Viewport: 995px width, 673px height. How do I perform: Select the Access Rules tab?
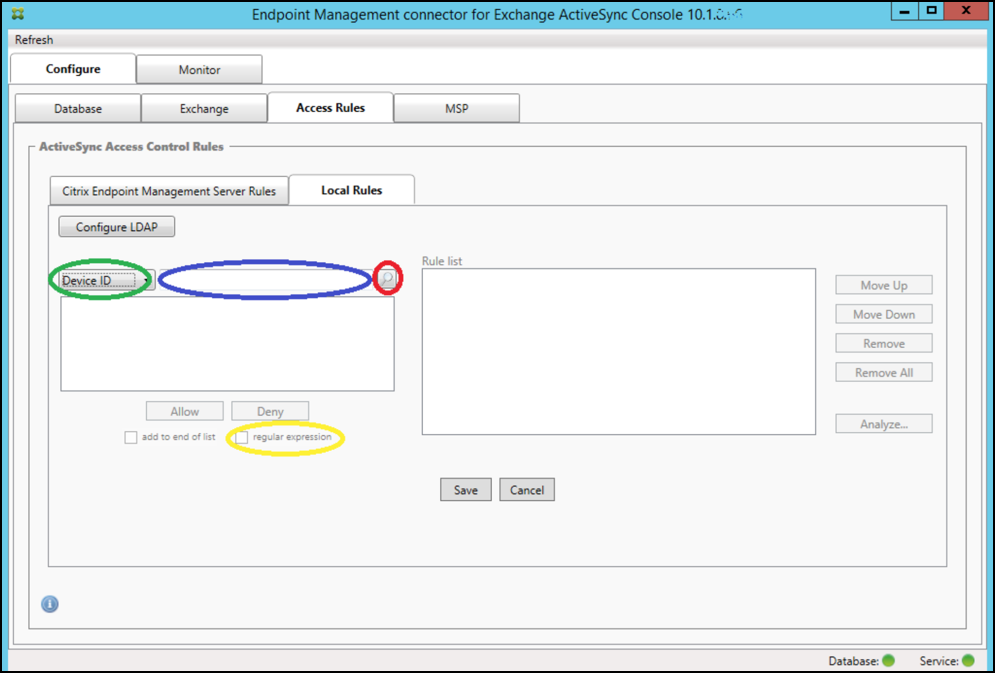pyautogui.click(x=331, y=108)
